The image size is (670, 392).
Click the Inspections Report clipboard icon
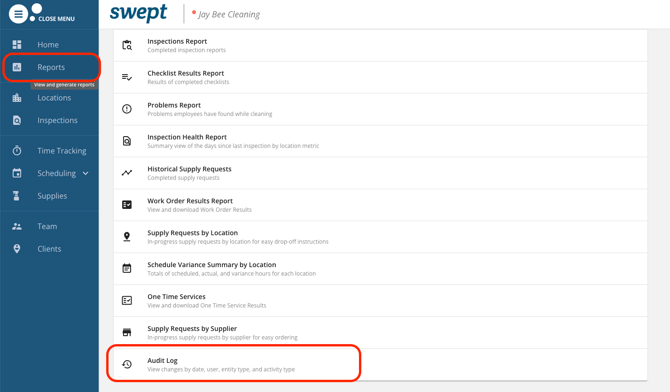pos(127,45)
